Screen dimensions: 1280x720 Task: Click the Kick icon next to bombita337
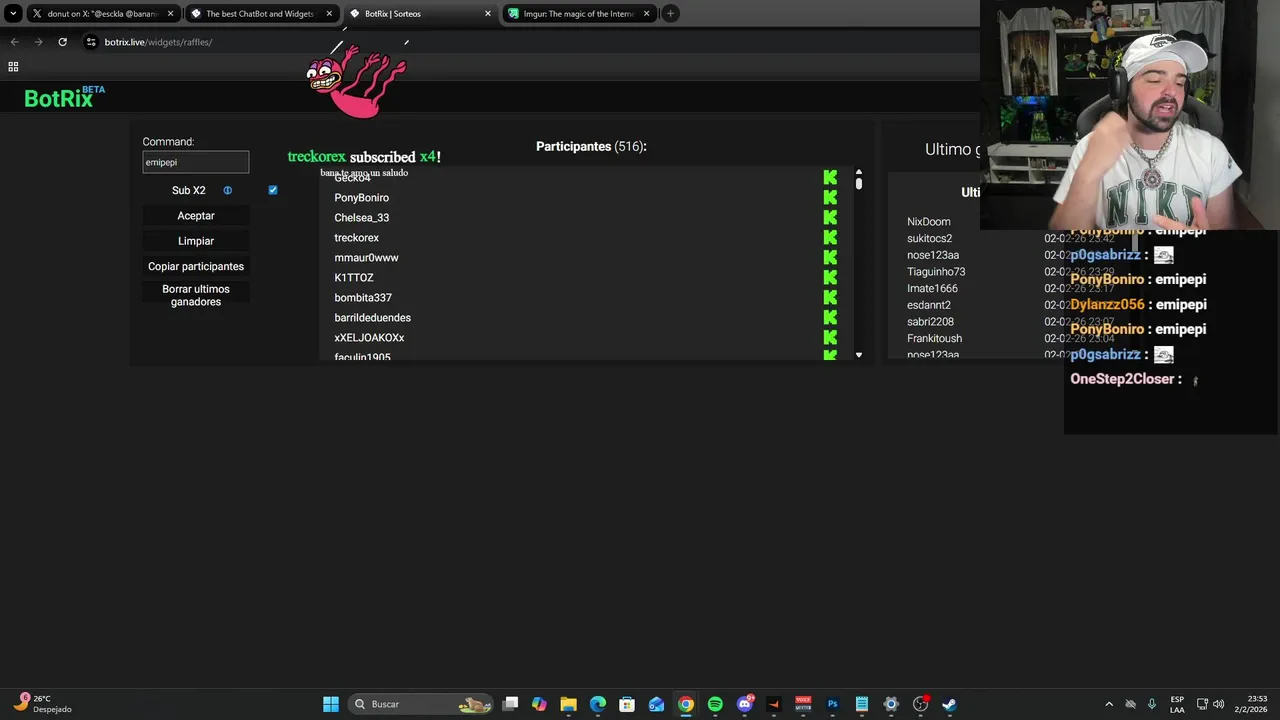[x=830, y=297]
